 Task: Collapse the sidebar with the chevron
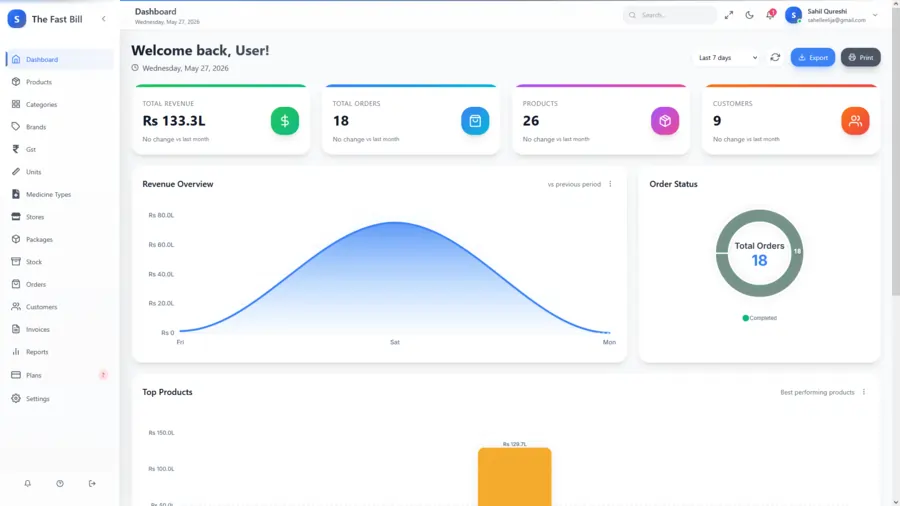pos(104,19)
